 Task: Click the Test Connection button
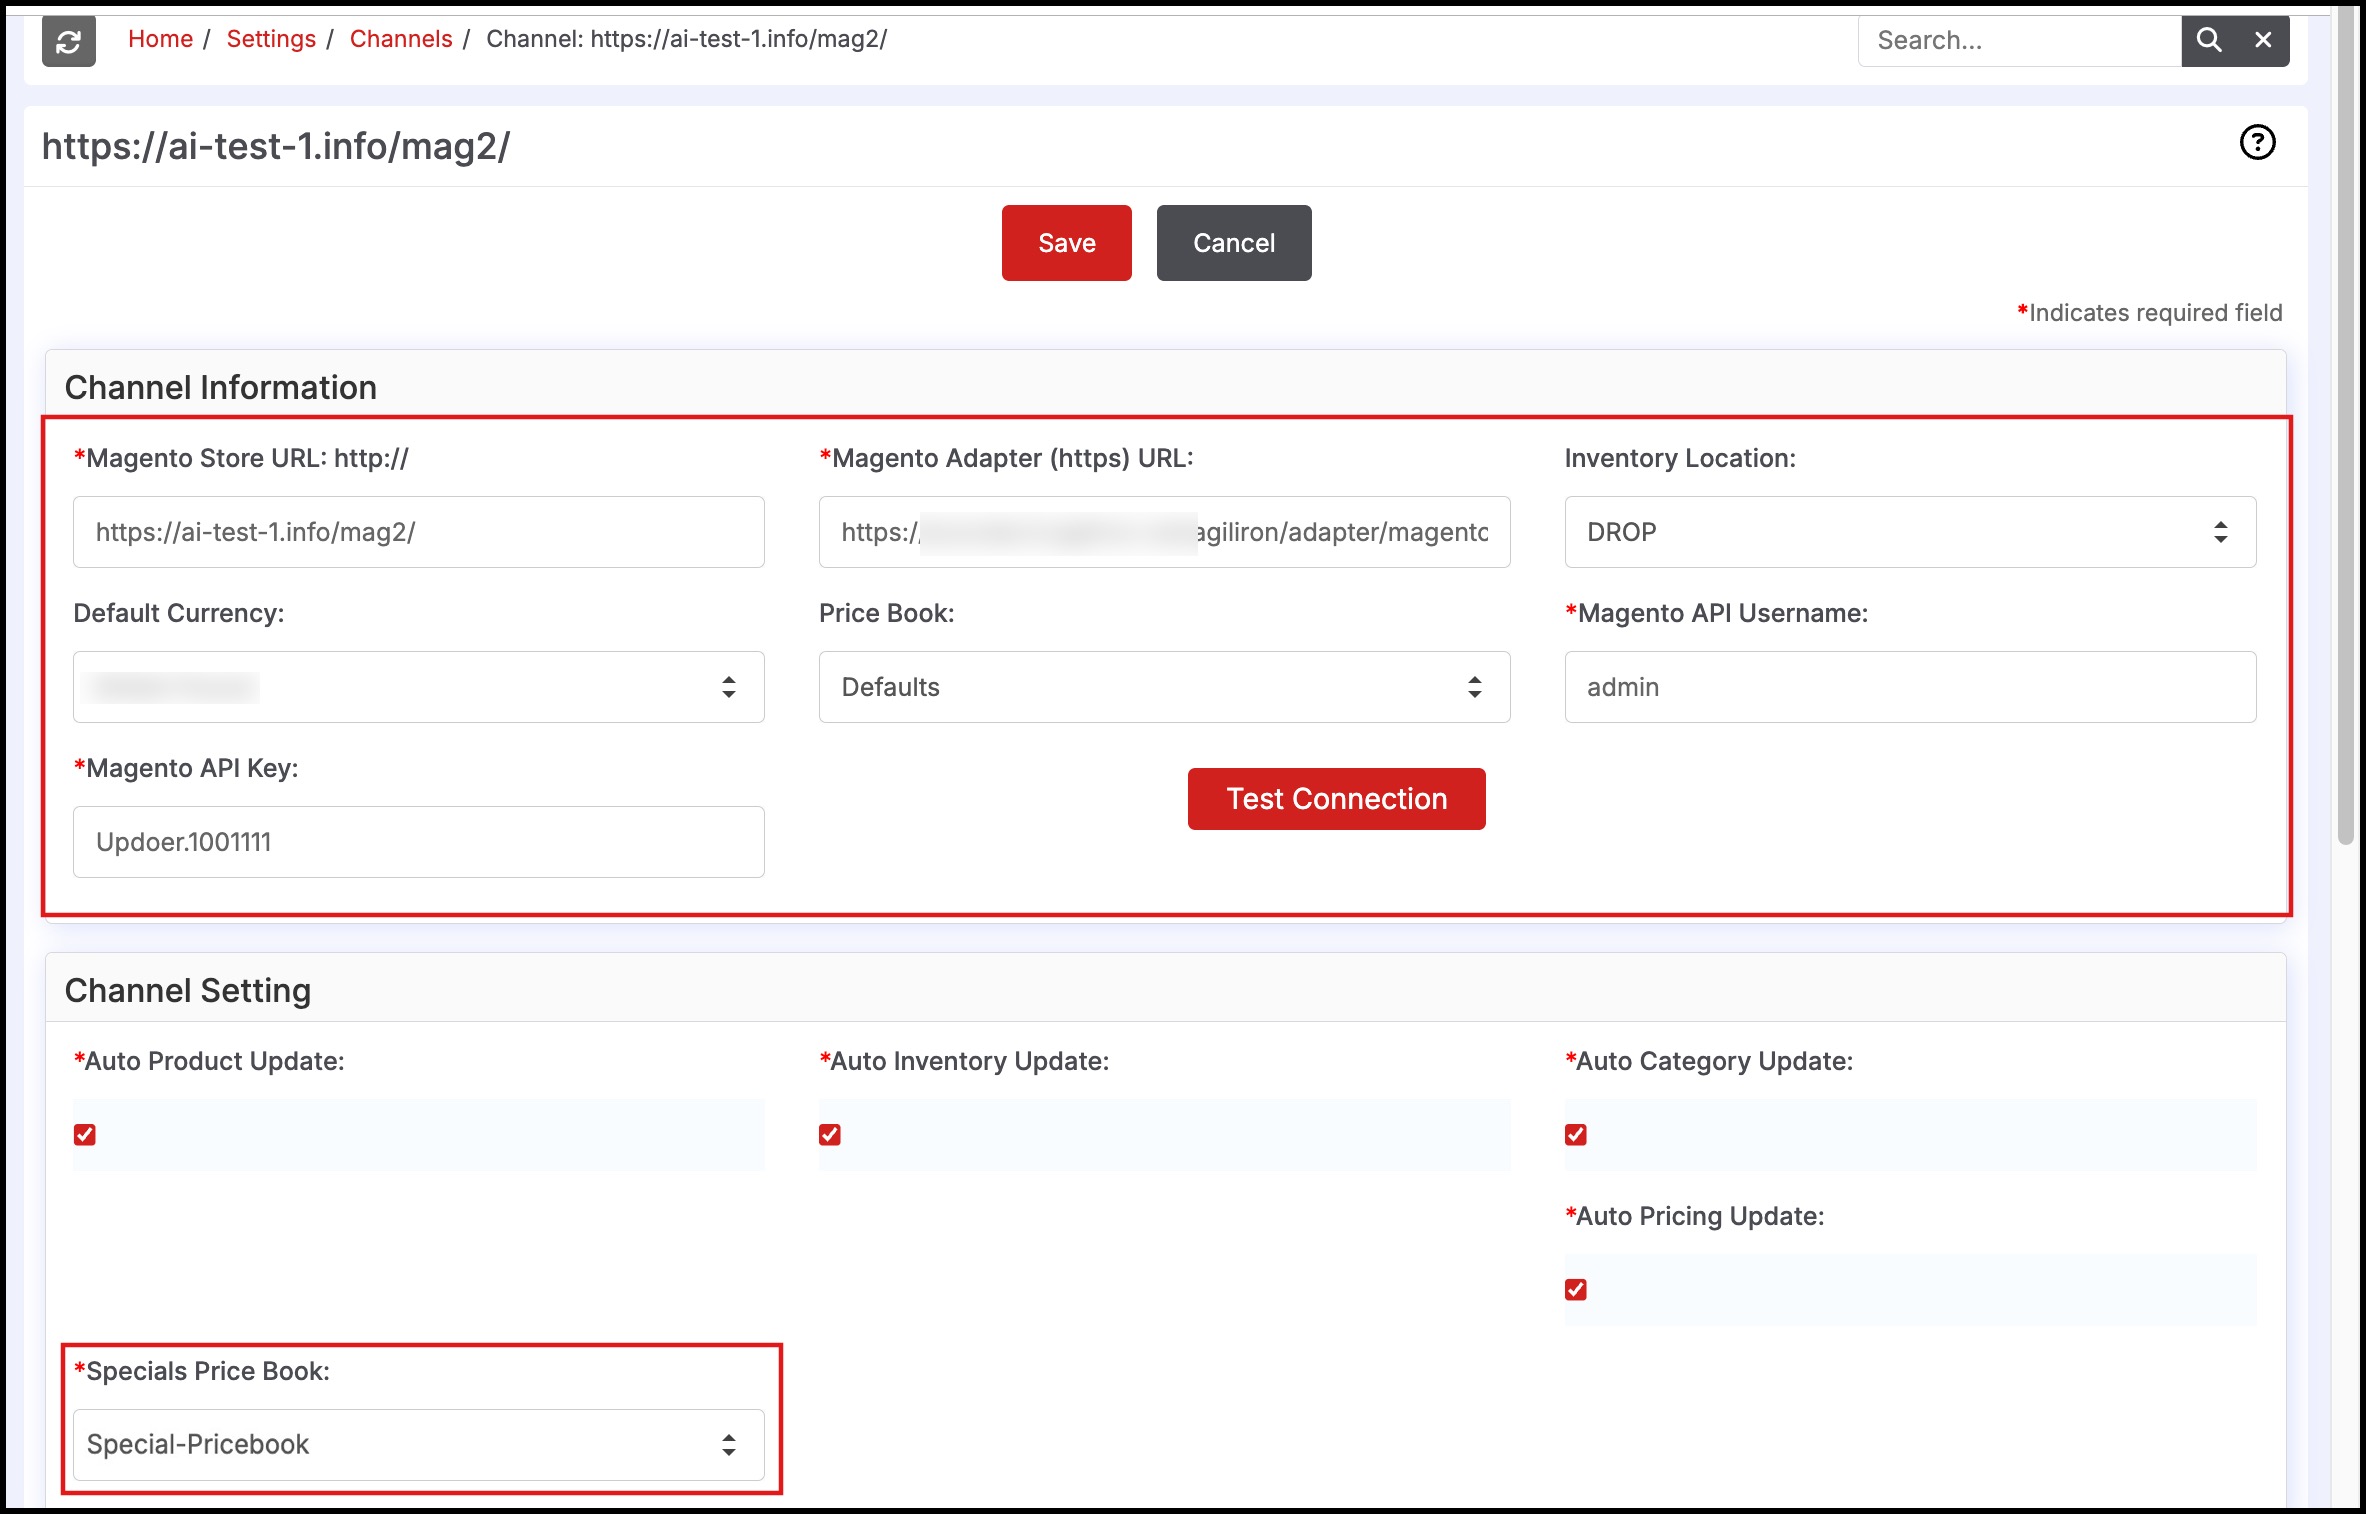point(1337,799)
